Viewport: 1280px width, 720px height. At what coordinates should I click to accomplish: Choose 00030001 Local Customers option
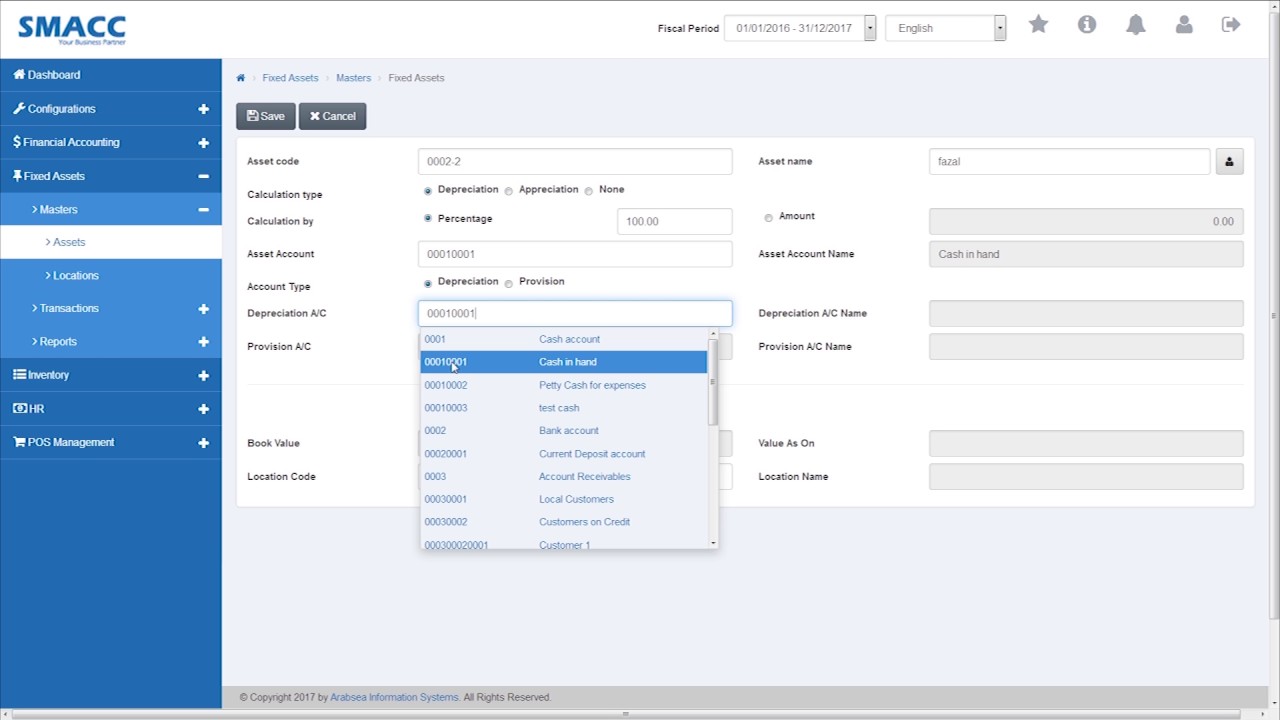(x=564, y=499)
